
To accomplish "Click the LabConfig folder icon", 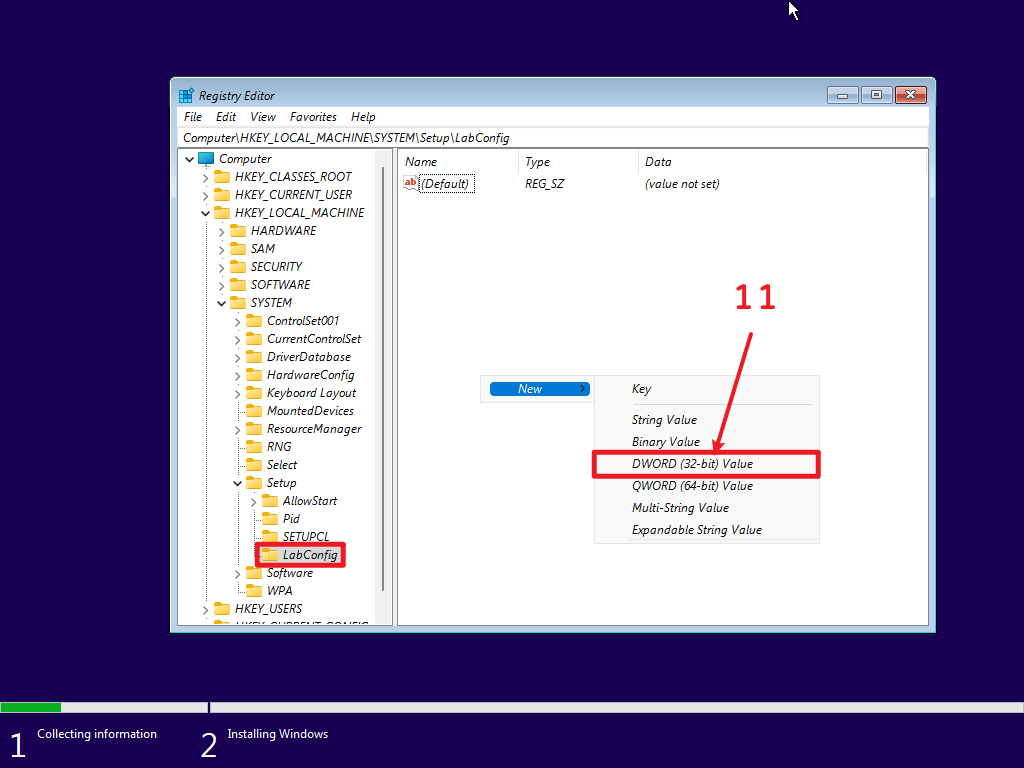I will point(270,555).
